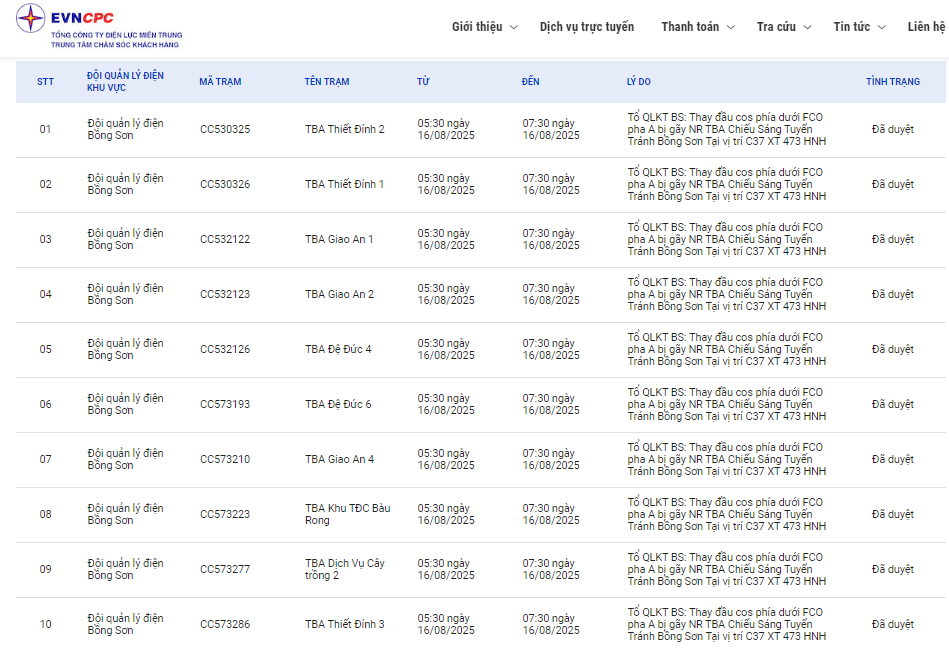Image resolution: width=949 pixels, height=651 pixels.
Task: Click the Giới thiệu menu label
Action: 477,27
